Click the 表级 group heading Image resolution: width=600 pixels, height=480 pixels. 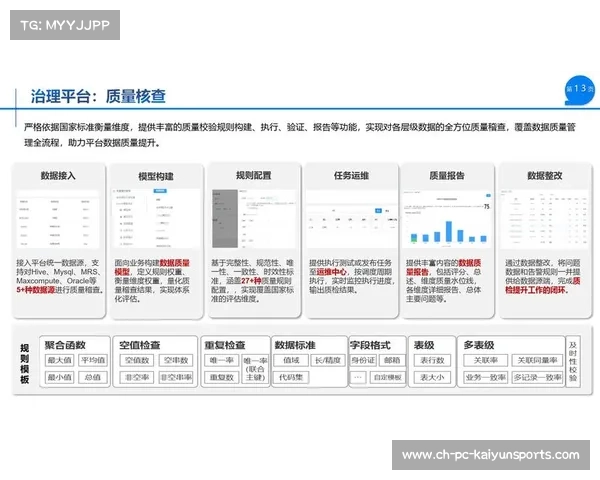(424, 345)
